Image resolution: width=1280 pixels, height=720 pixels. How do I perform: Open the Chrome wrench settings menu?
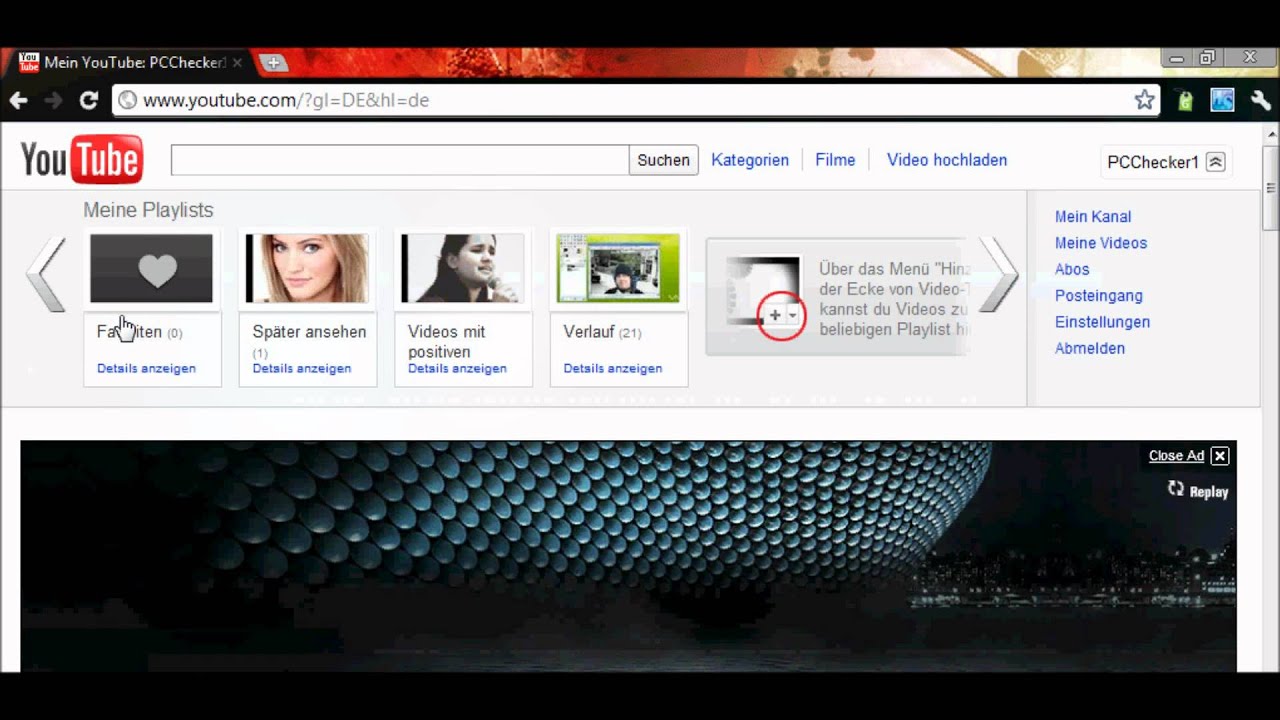tap(1260, 100)
